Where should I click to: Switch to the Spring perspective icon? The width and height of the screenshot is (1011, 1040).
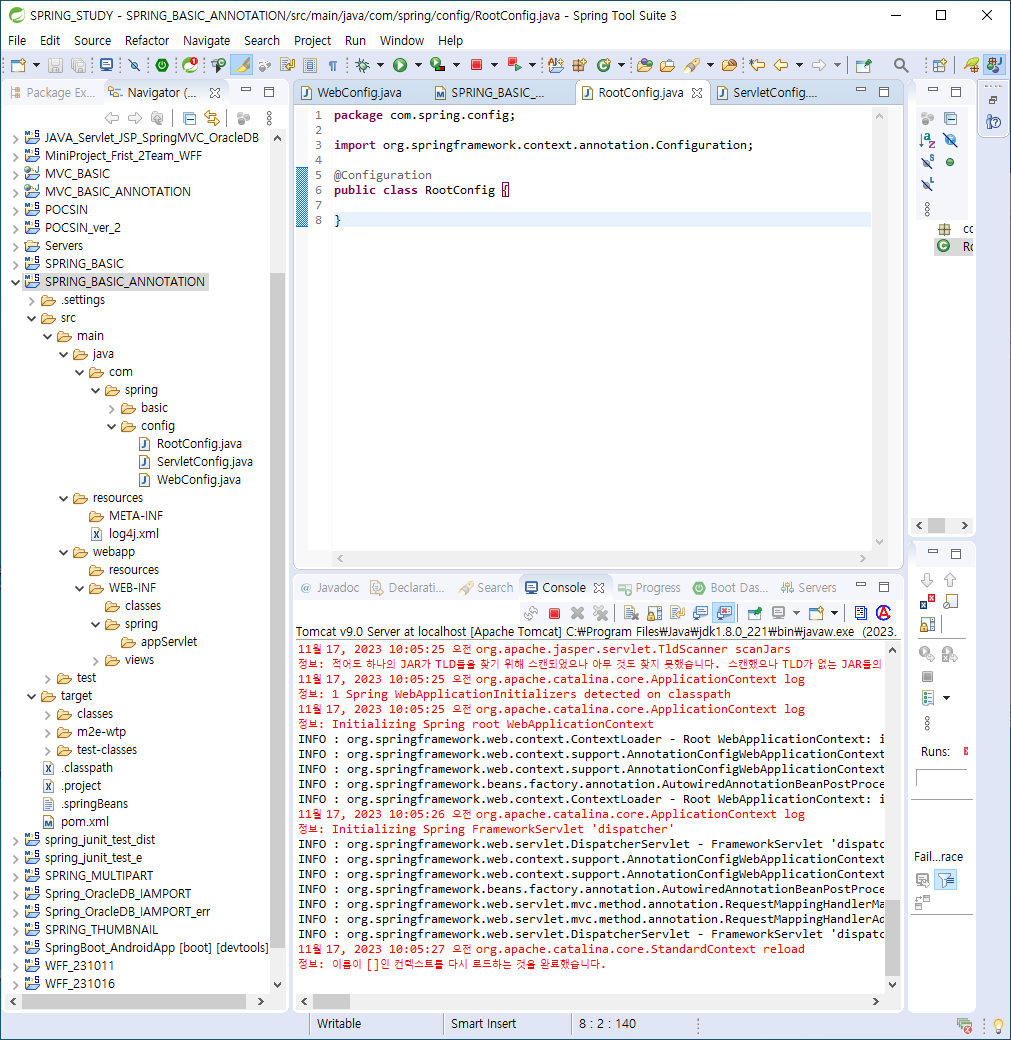tap(971, 65)
